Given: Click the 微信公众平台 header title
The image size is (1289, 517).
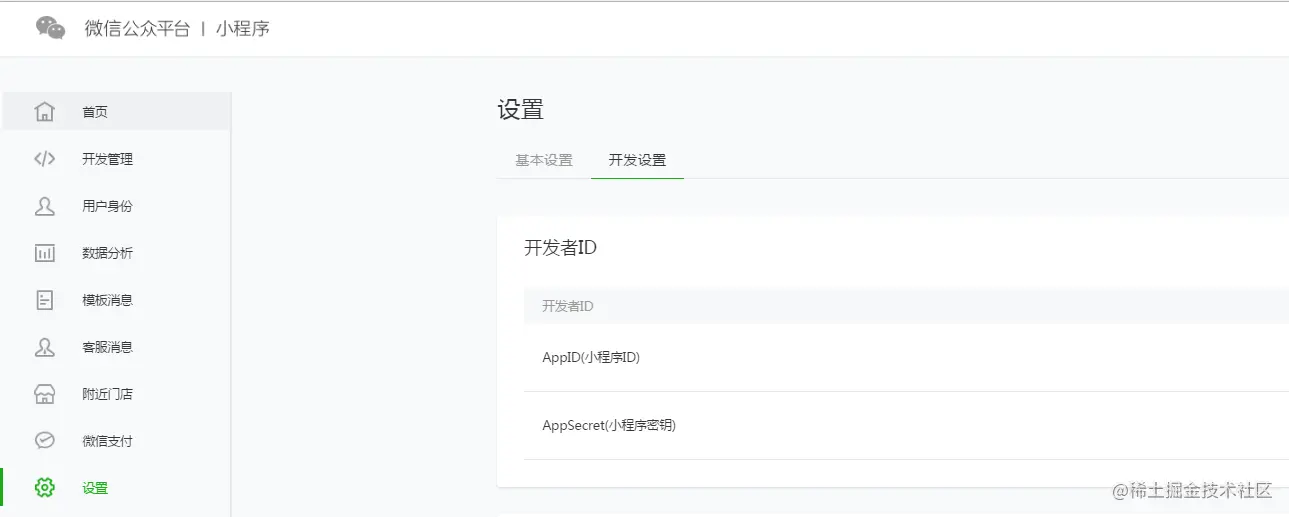Looking at the screenshot, I should [x=137, y=28].
